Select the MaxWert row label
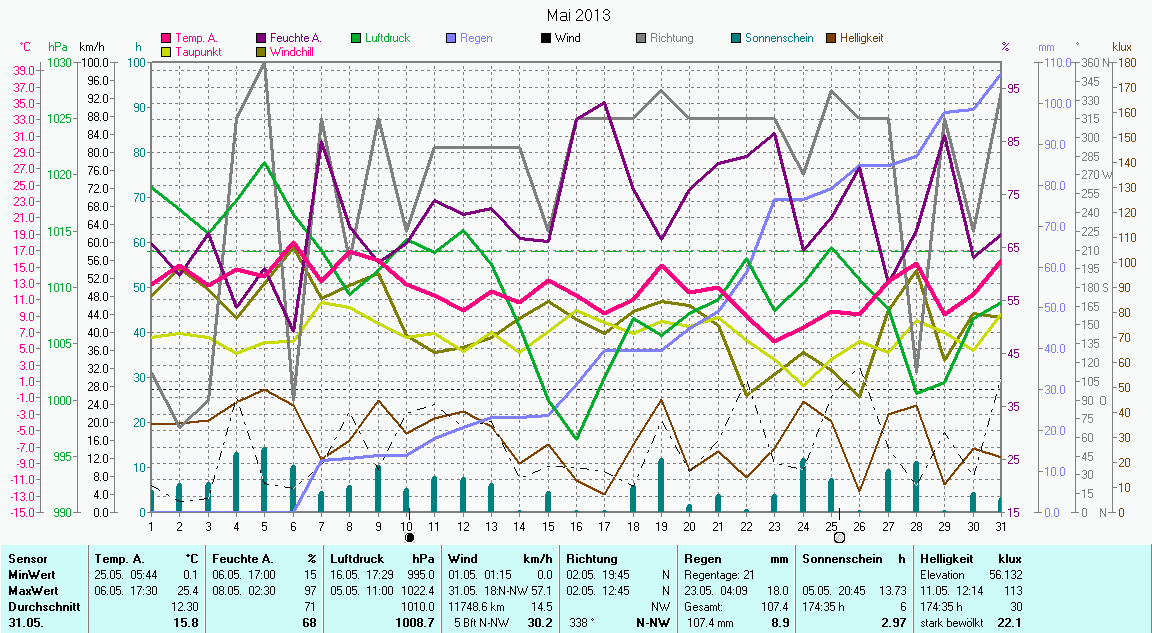Viewport: 1152px width, 633px height. pyautogui.click(x=32, y=591)
